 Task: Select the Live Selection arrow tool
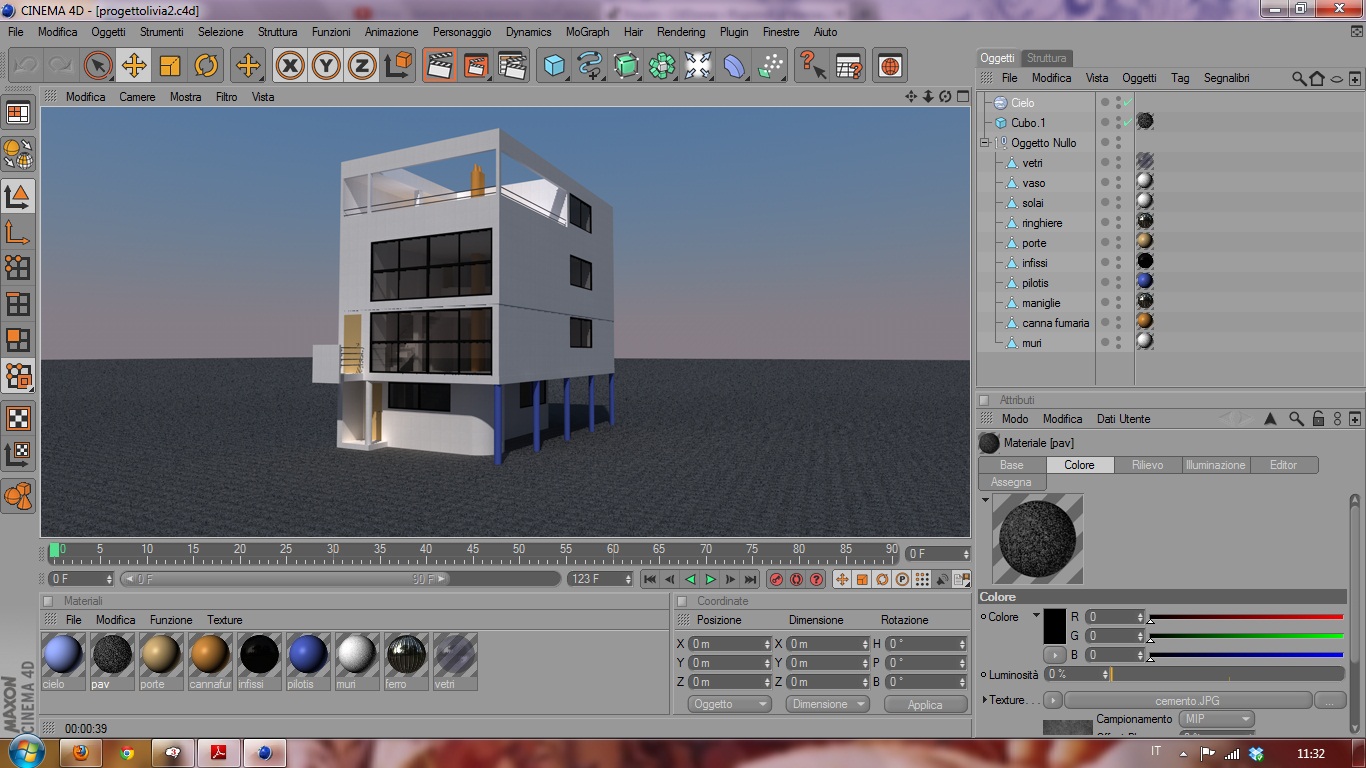tap(97, 66)
